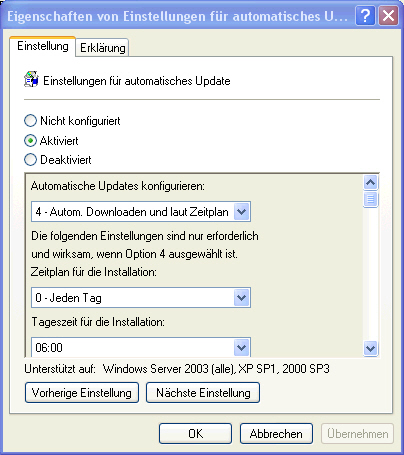This screenshot has height=455, width=404.
Task: Switch to the Einstellung tab
Action: 43,46
